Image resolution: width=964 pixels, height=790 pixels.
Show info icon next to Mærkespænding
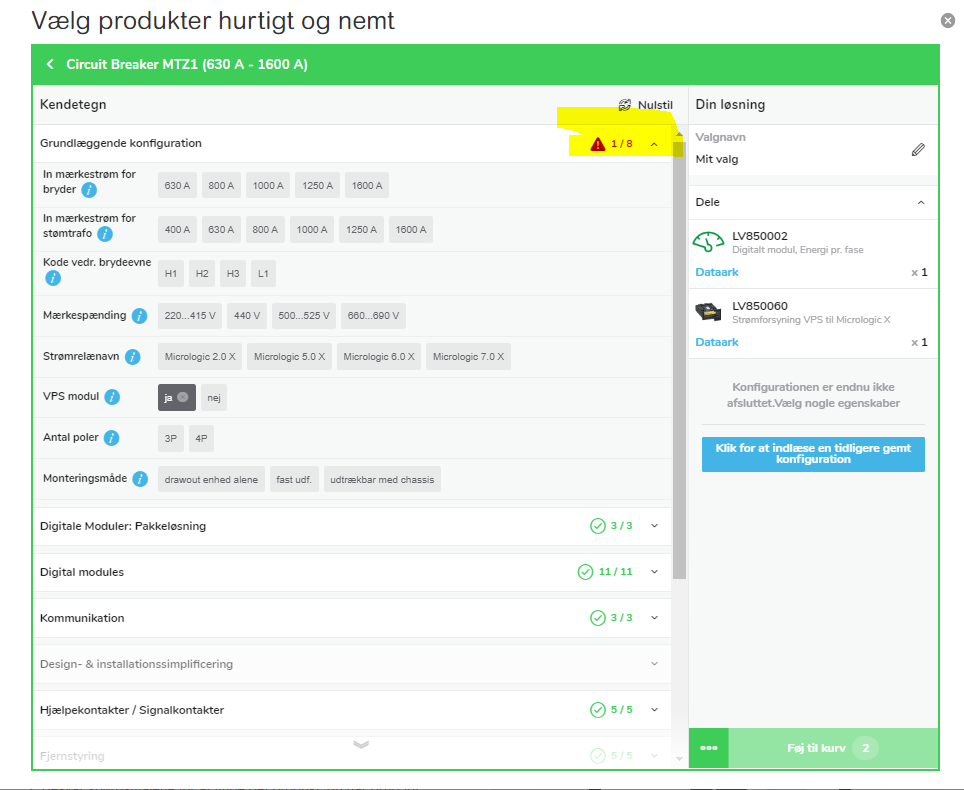(x=140, y=316)
